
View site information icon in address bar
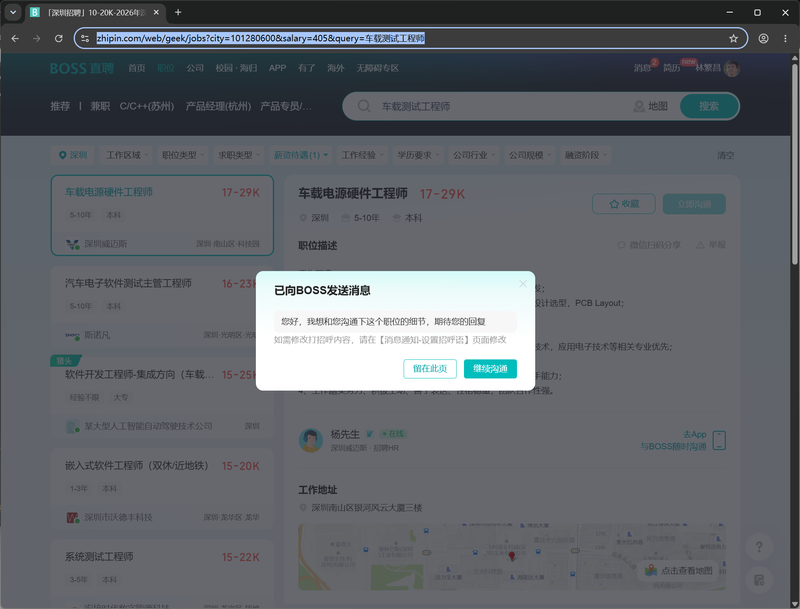click(85, 38)
